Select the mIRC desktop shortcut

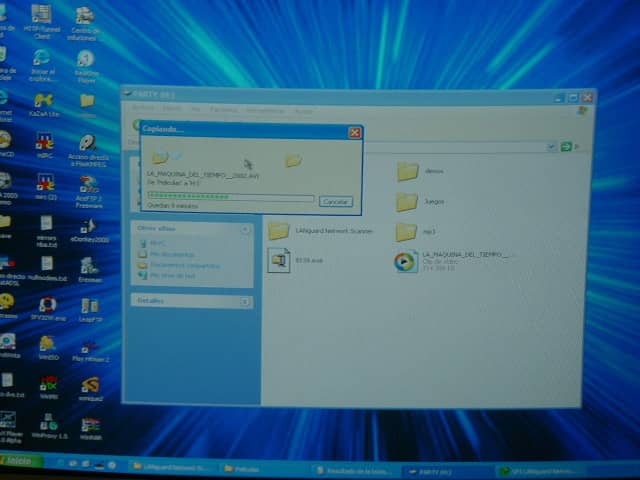44,142
